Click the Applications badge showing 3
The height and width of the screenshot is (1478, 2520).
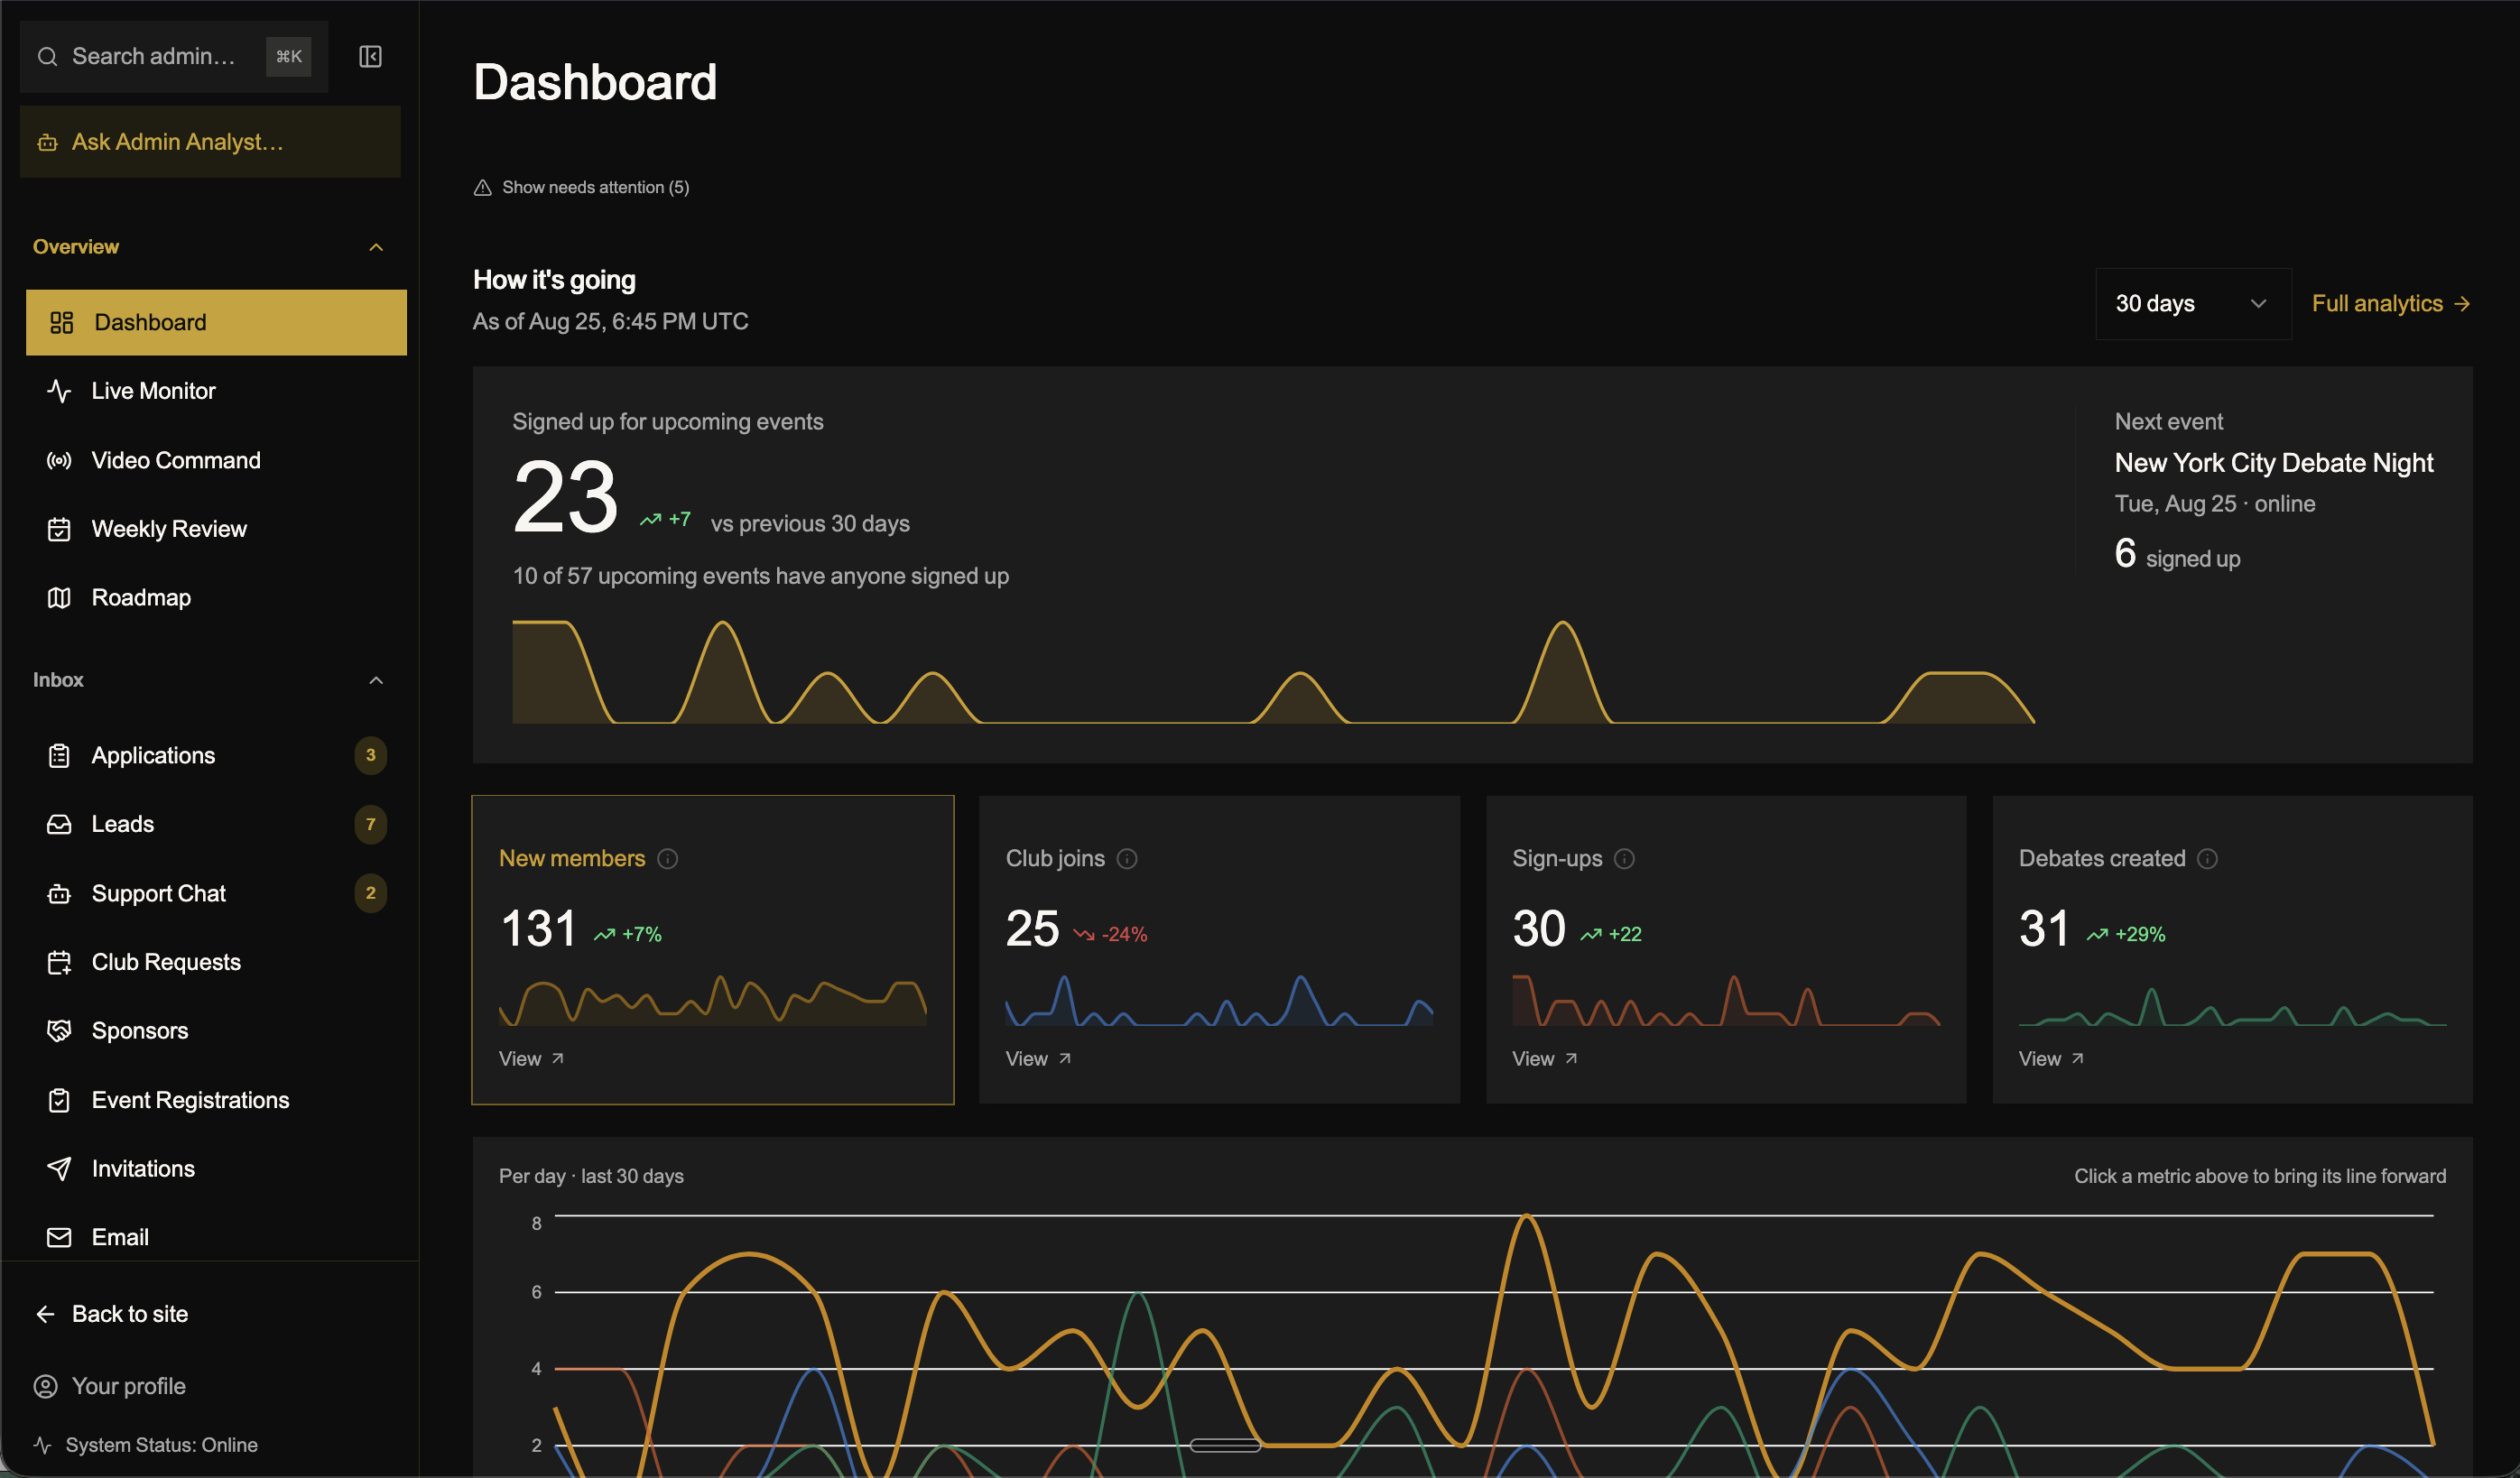tap(370, 755)
